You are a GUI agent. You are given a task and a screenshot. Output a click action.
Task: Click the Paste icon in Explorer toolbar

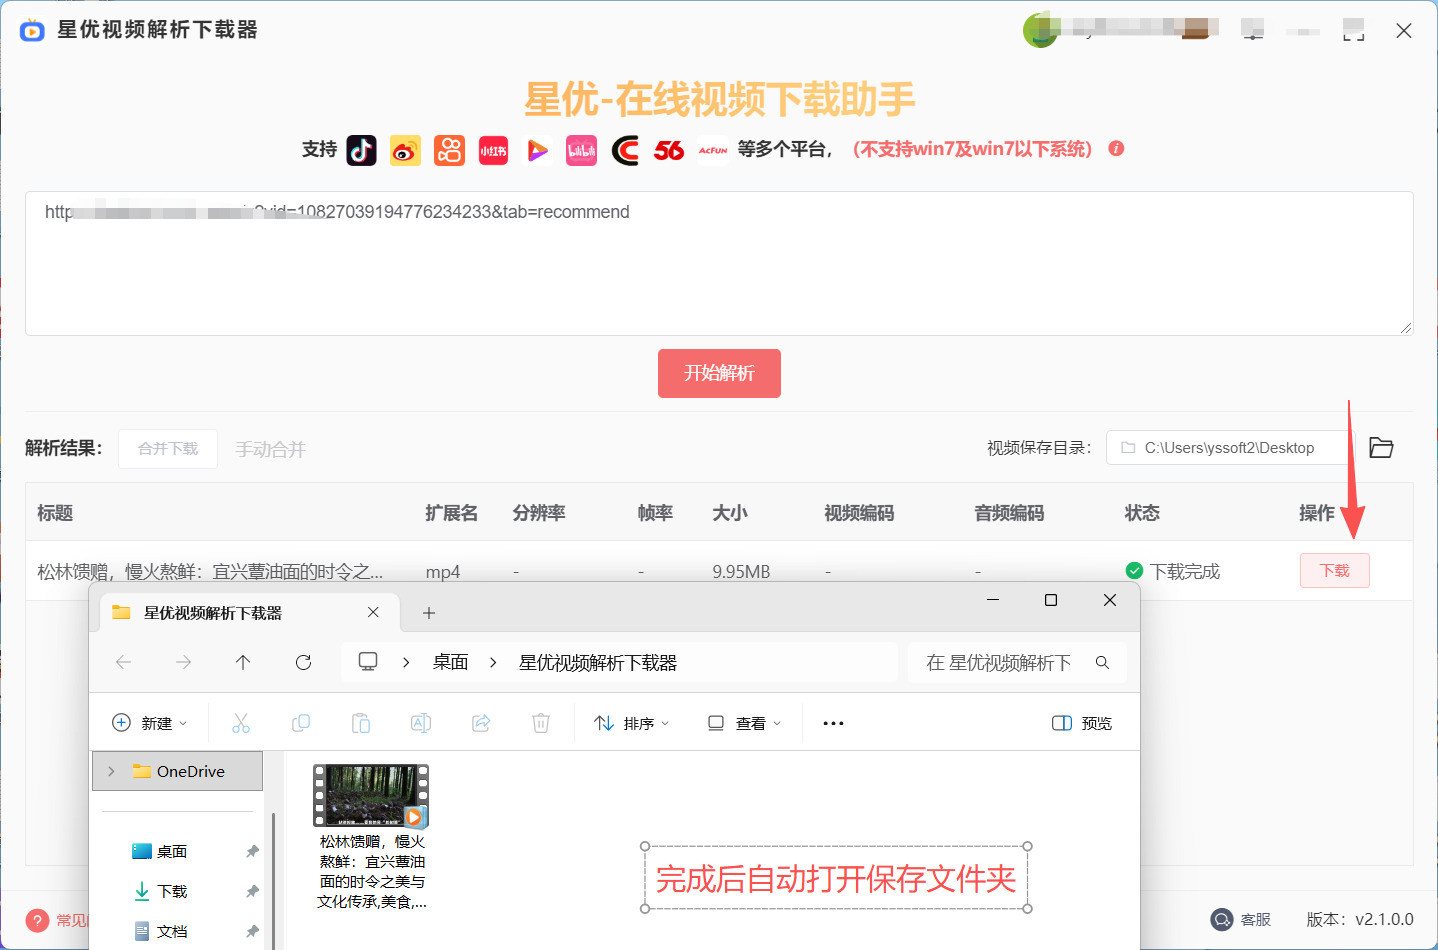(361, 723)
